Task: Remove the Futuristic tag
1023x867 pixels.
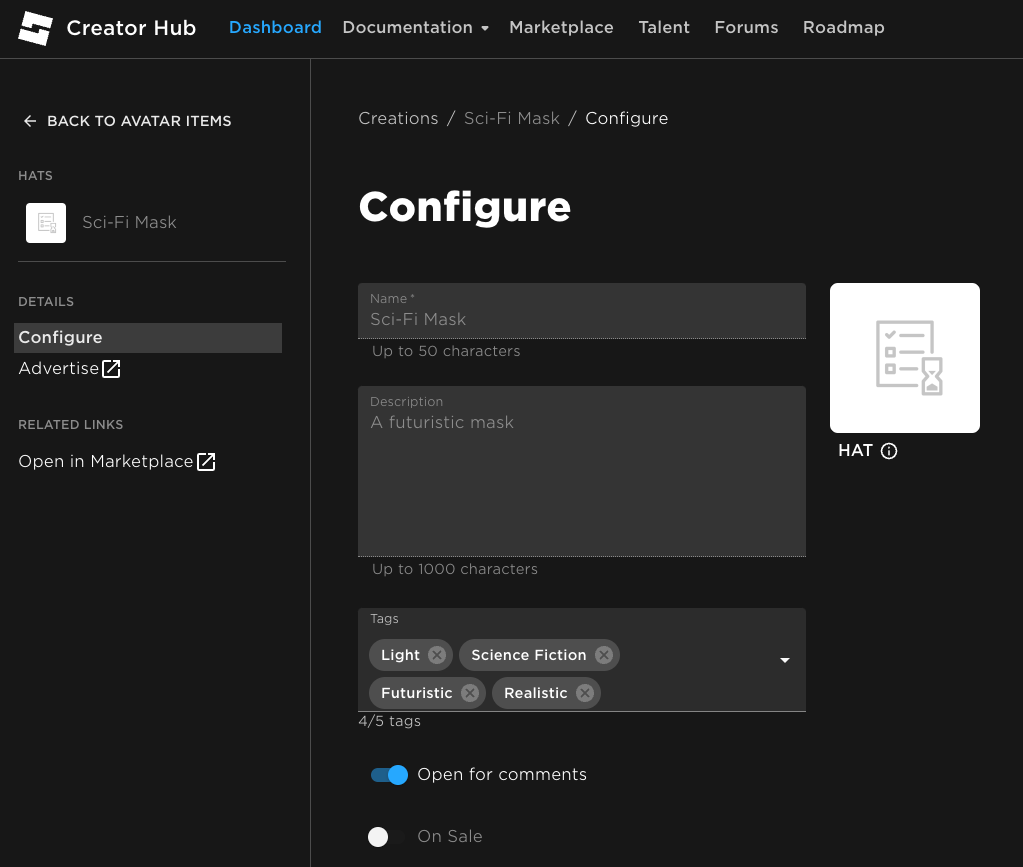Action: 469,693
